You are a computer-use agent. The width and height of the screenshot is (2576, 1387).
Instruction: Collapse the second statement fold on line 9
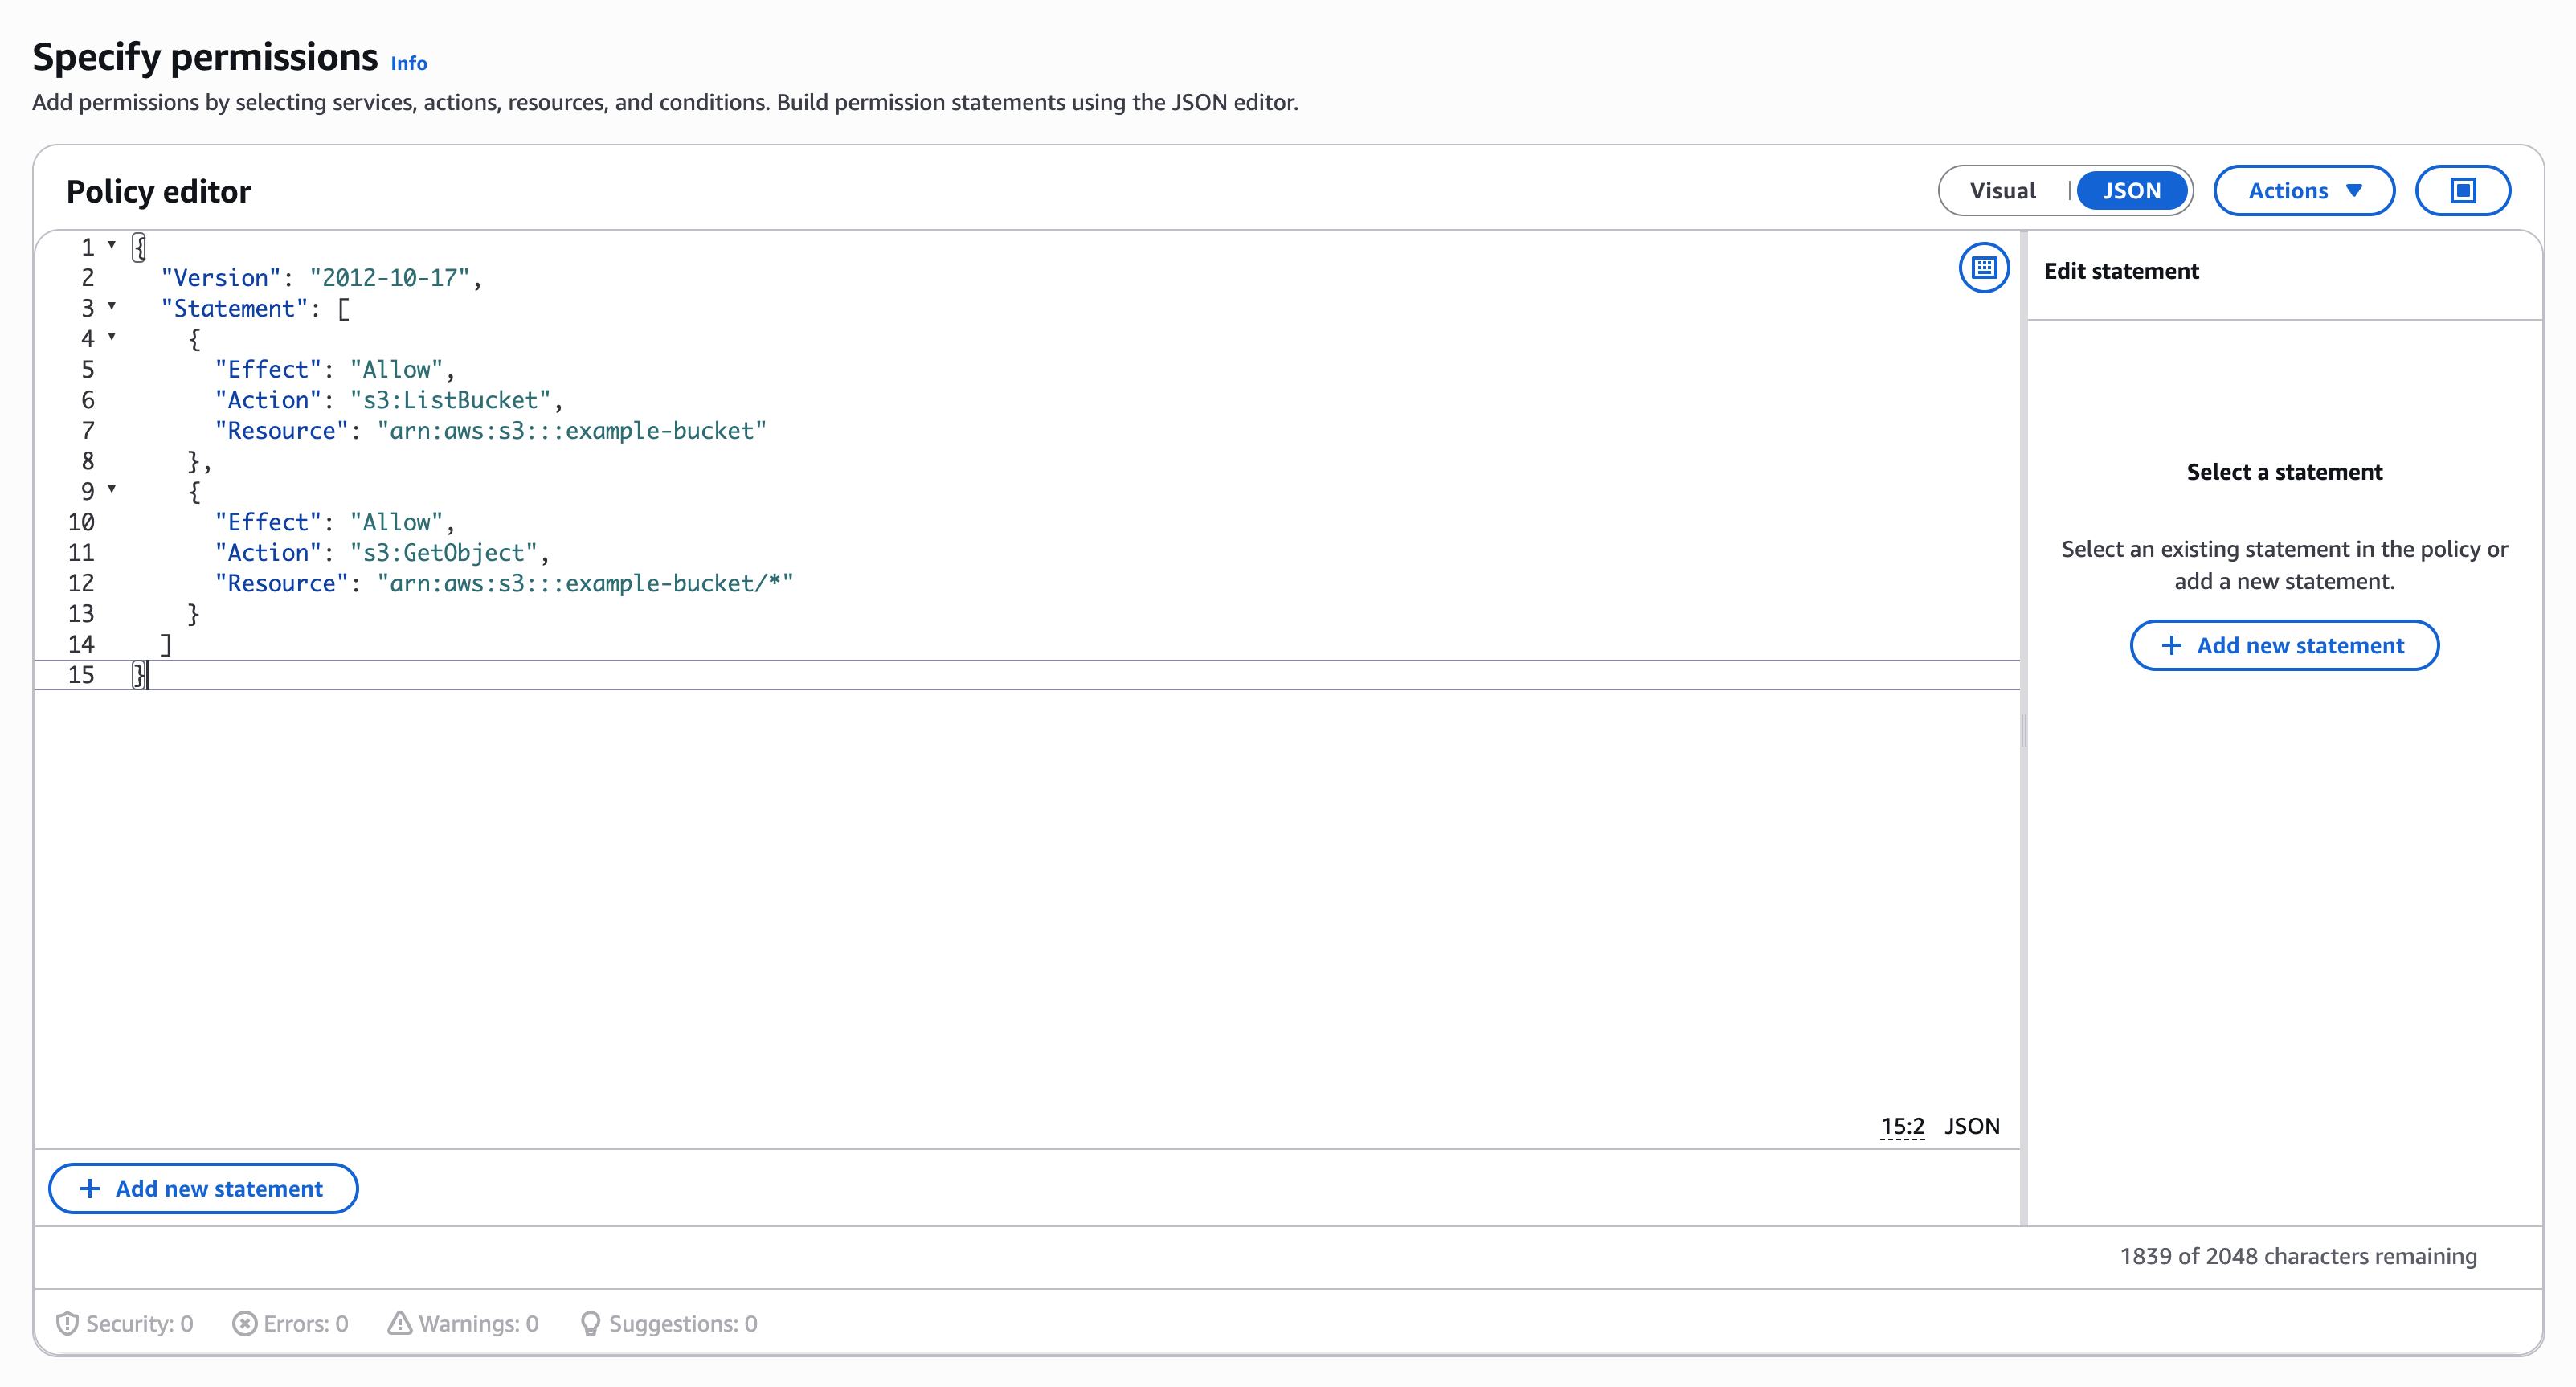point(112,489)
